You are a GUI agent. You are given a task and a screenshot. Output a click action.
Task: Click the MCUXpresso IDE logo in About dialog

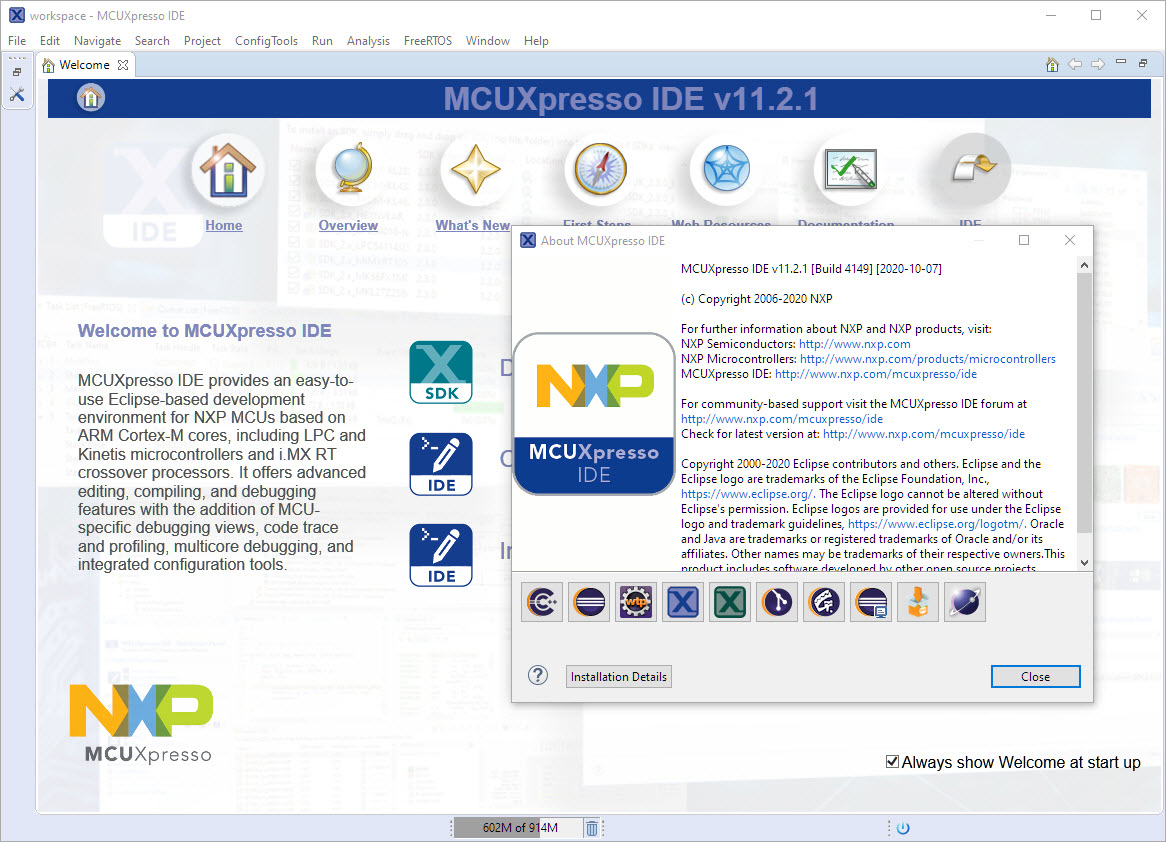pyautogui.click(x=593, y=412)
